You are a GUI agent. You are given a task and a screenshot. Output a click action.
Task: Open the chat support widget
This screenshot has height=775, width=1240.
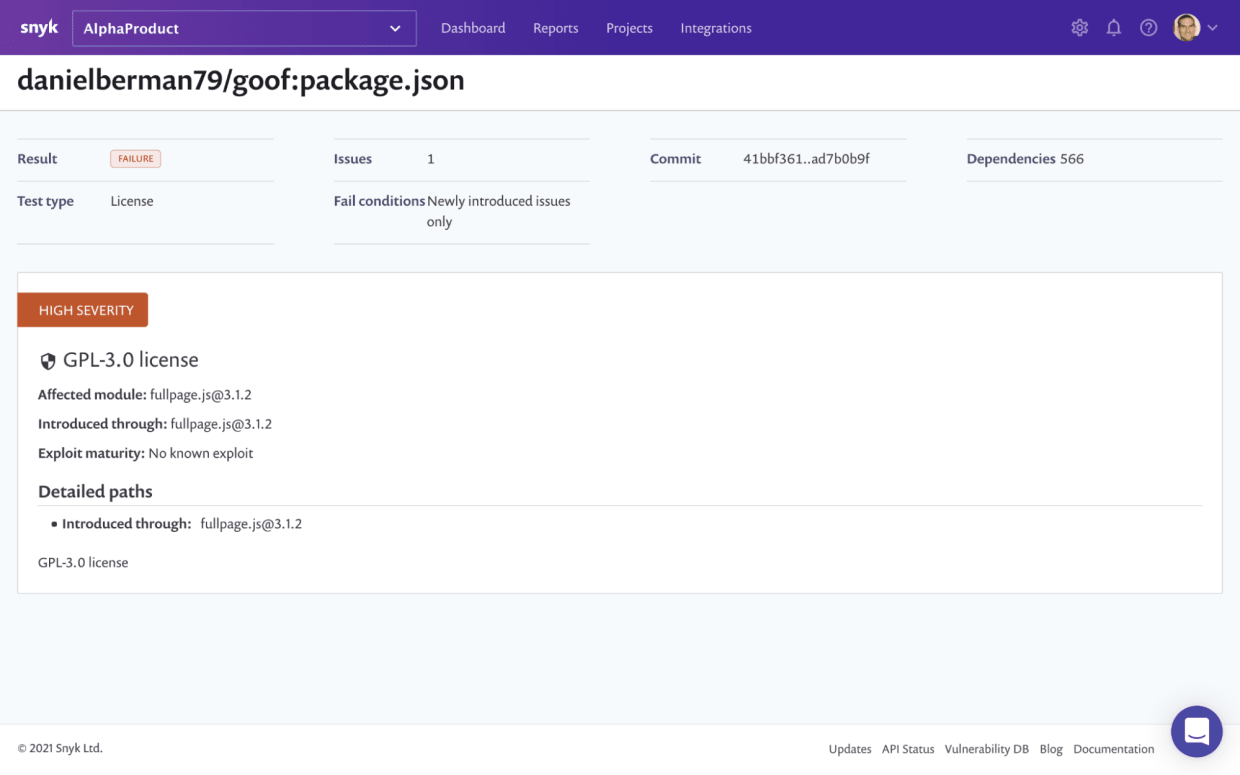(1196, 731)
